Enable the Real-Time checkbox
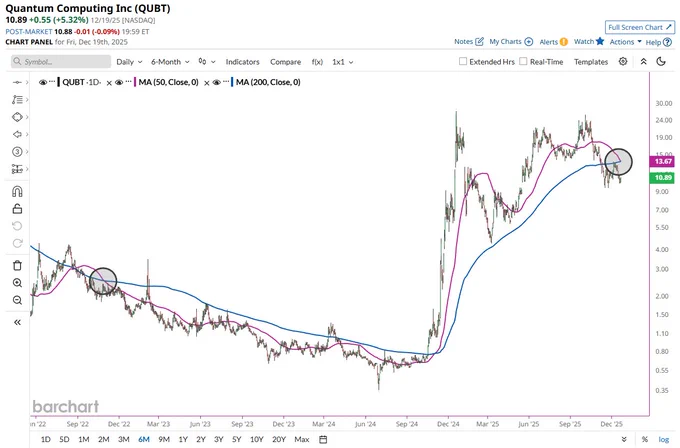 pos(523,62)
